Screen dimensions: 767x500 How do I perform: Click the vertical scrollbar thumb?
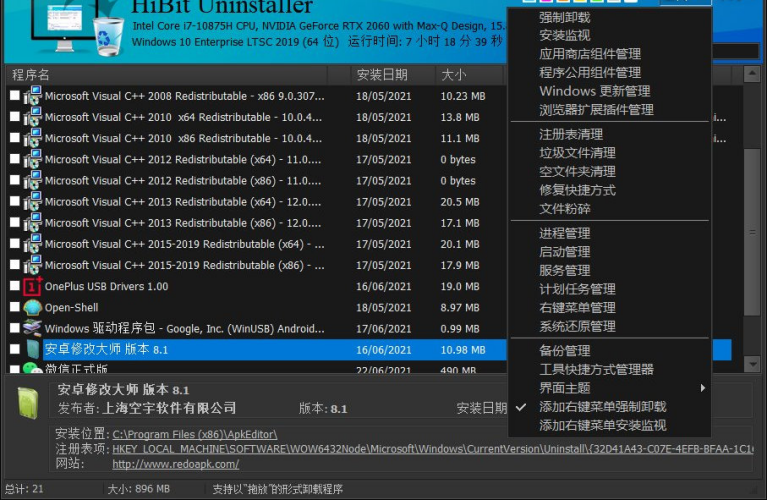click(x=751, y=232)
